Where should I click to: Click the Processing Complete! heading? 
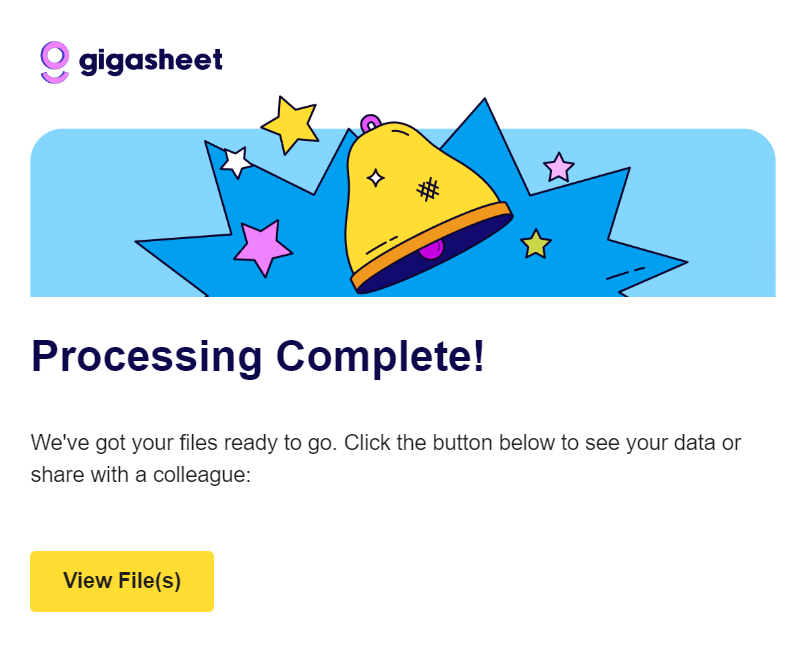258,356
